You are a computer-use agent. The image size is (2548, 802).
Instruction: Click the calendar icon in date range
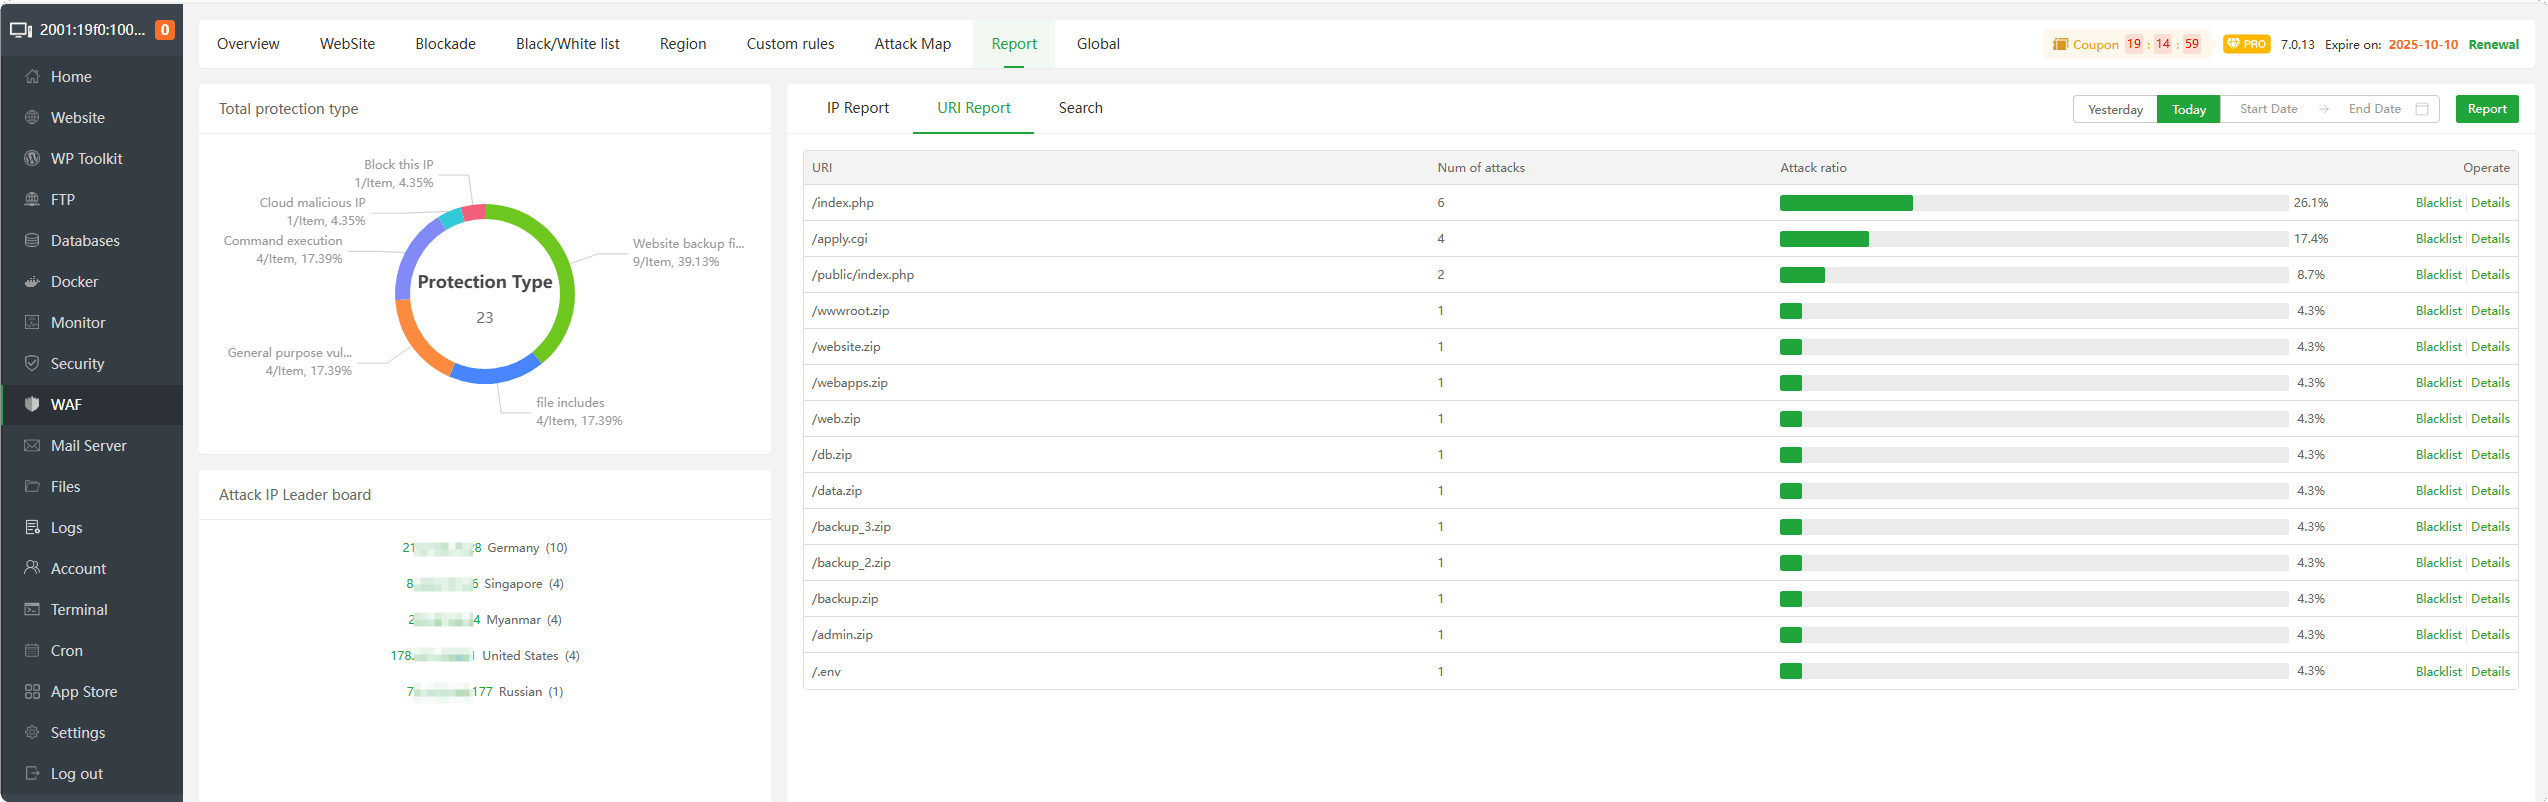click(x=2422, y=109)
